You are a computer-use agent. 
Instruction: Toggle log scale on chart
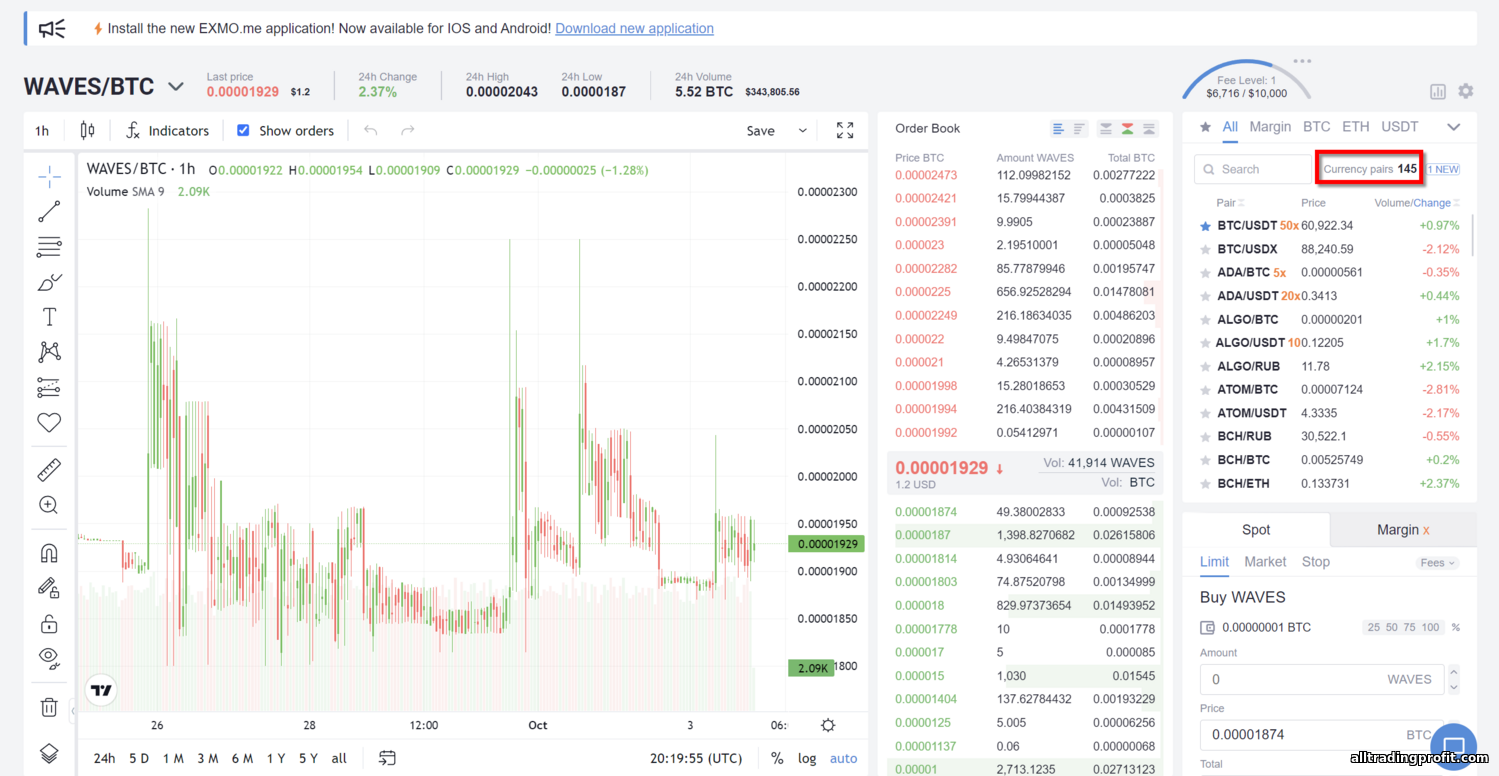[x=807, y=758]
